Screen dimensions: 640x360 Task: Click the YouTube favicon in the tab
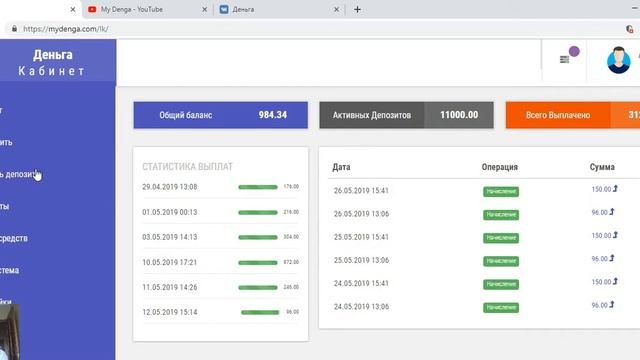click(x=92, y=9)
